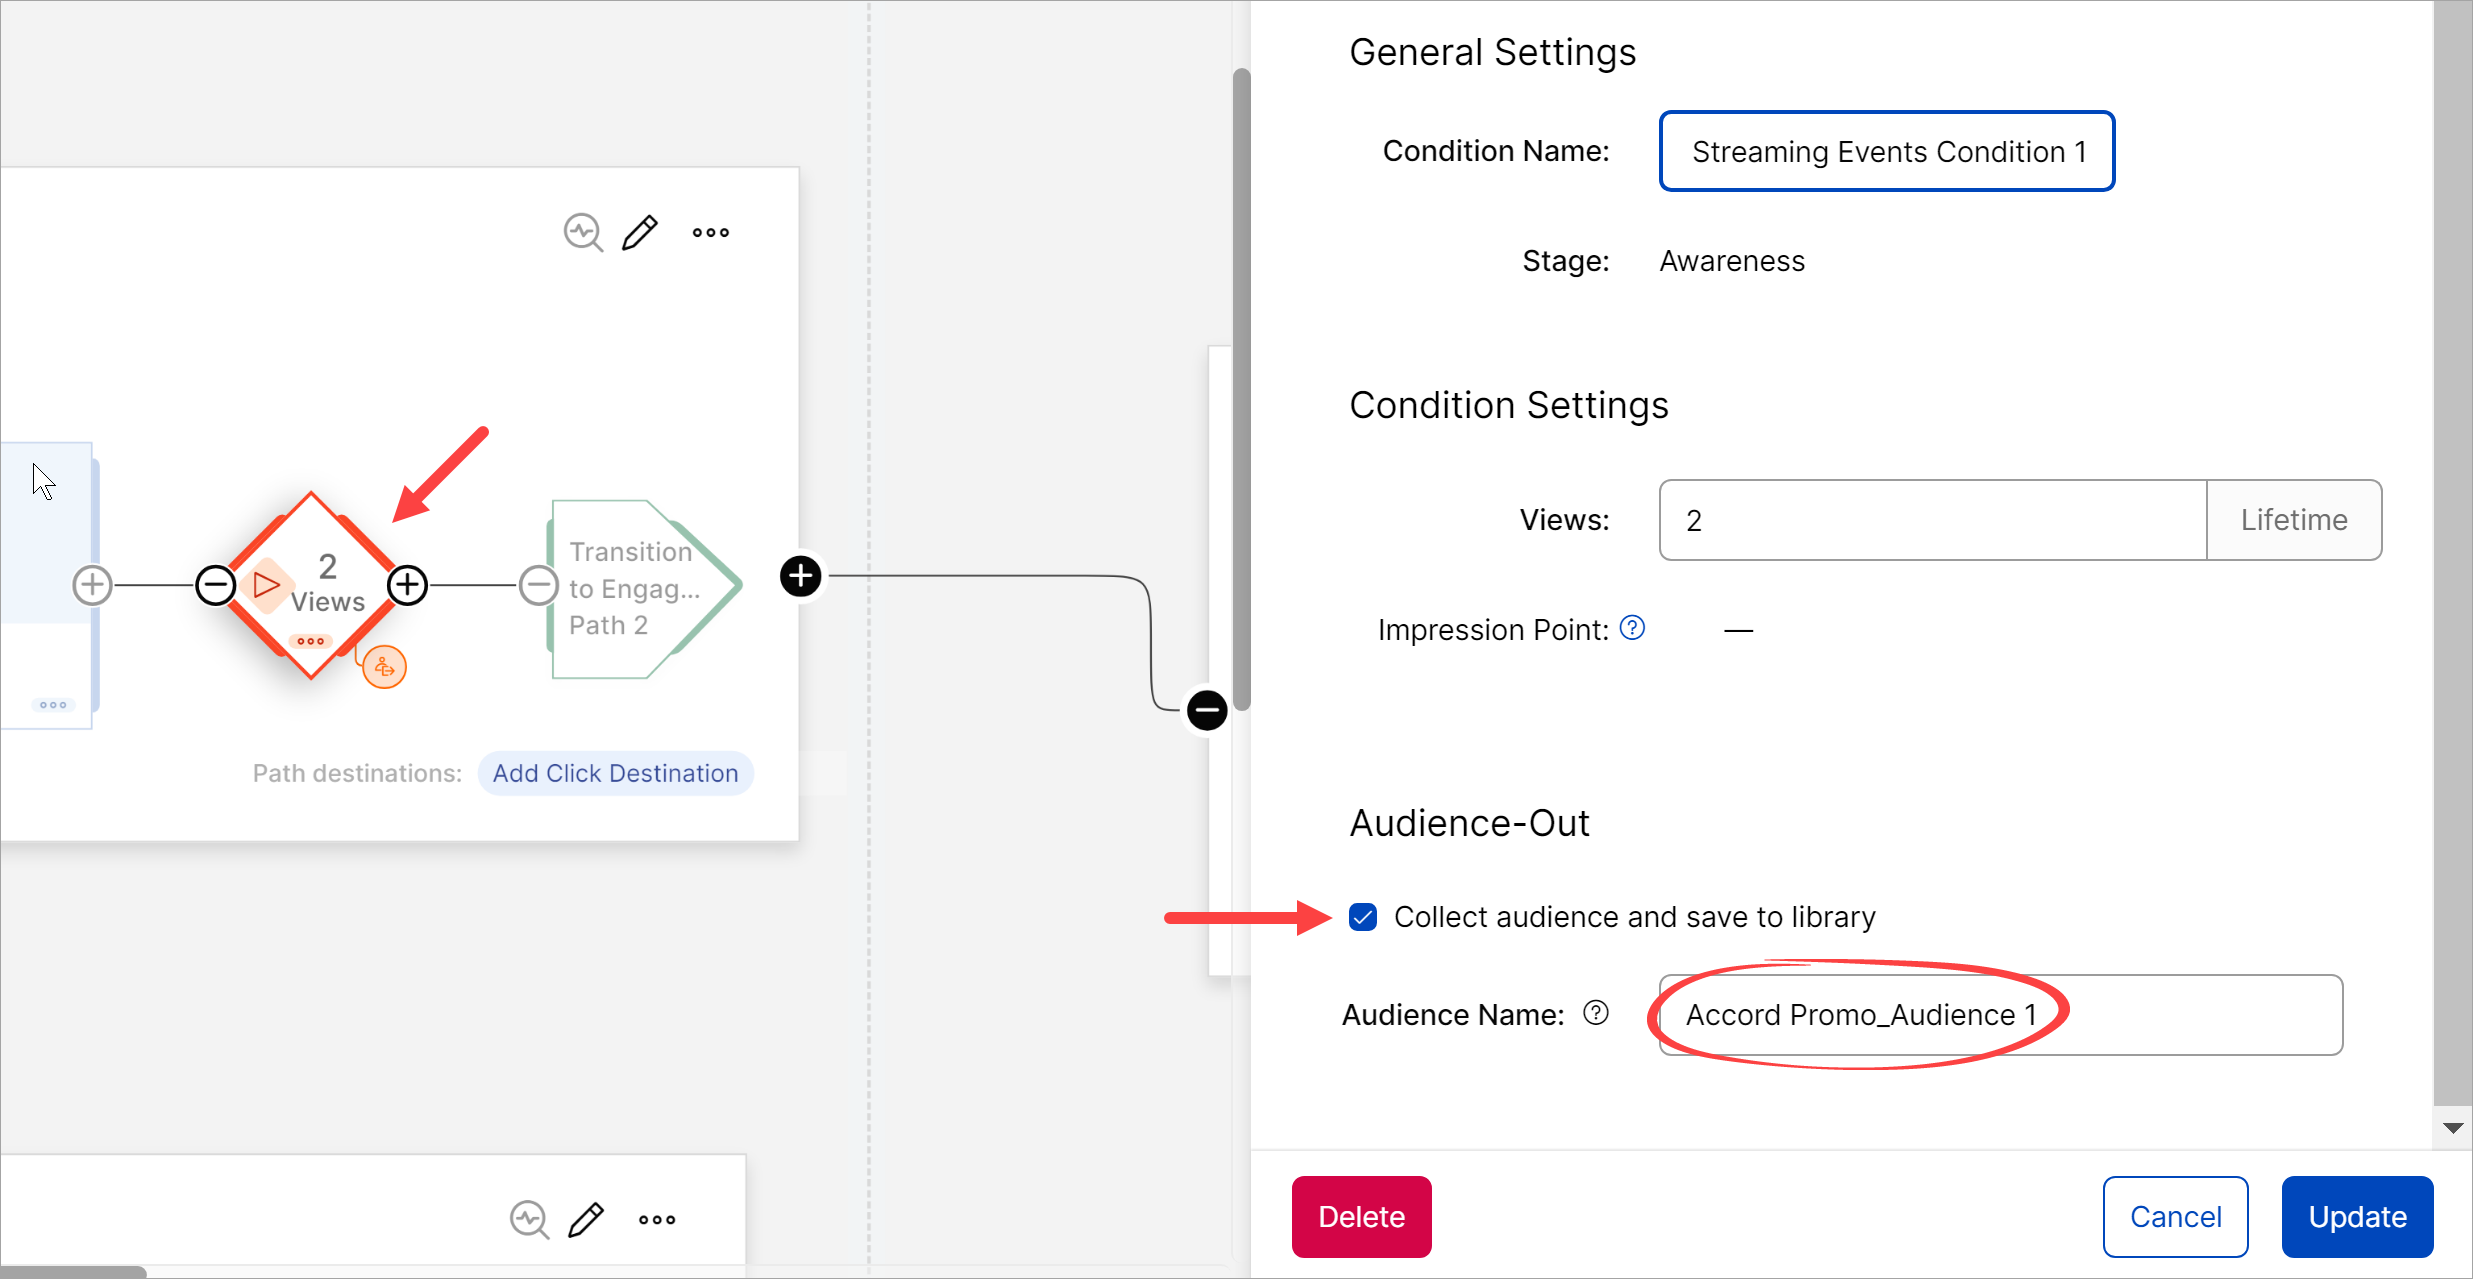Click the analytics magnifier icon on upper path card

582,232
